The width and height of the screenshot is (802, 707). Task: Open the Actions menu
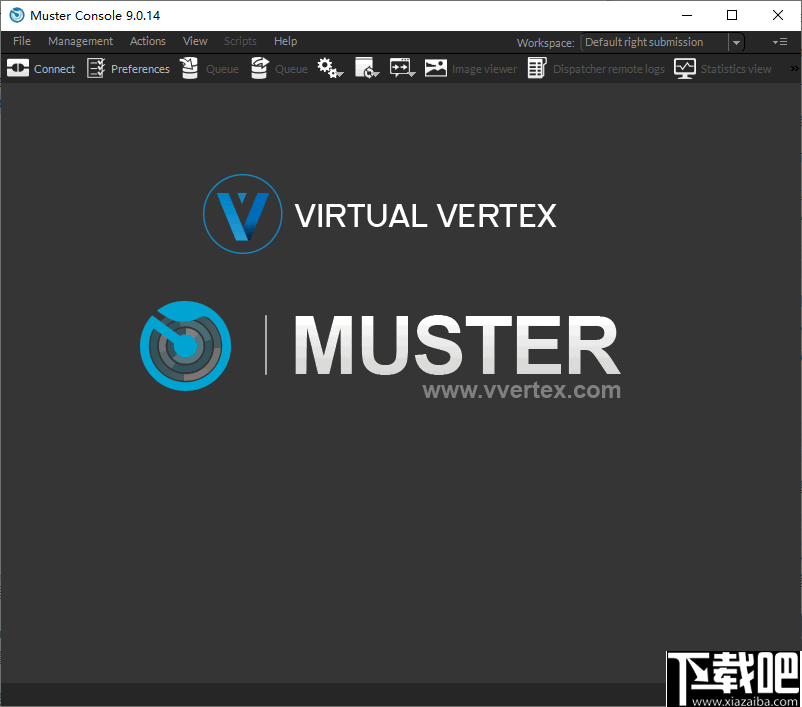[147, 41]
